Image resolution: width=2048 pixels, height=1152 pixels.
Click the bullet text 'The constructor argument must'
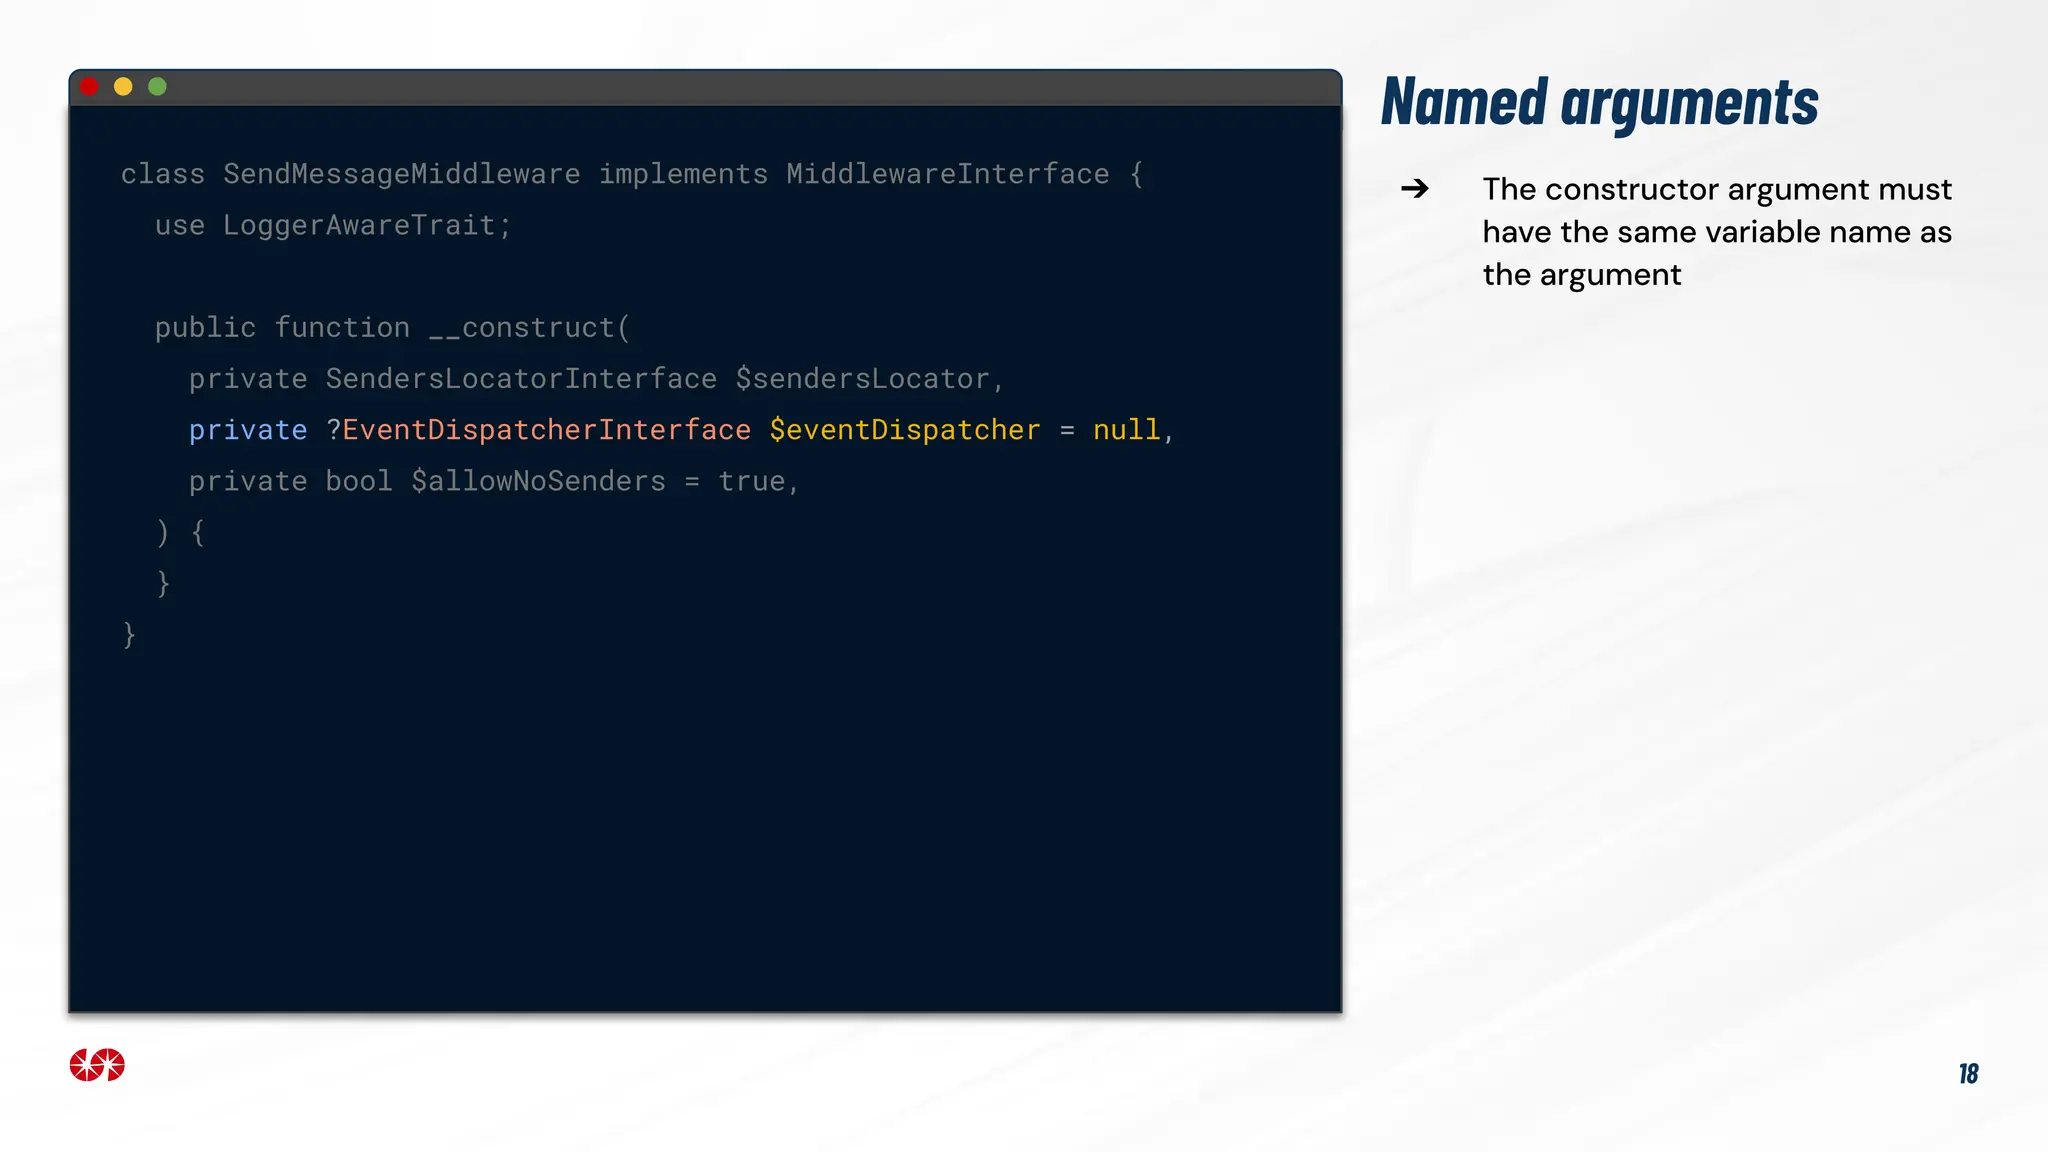(1717, 189)
